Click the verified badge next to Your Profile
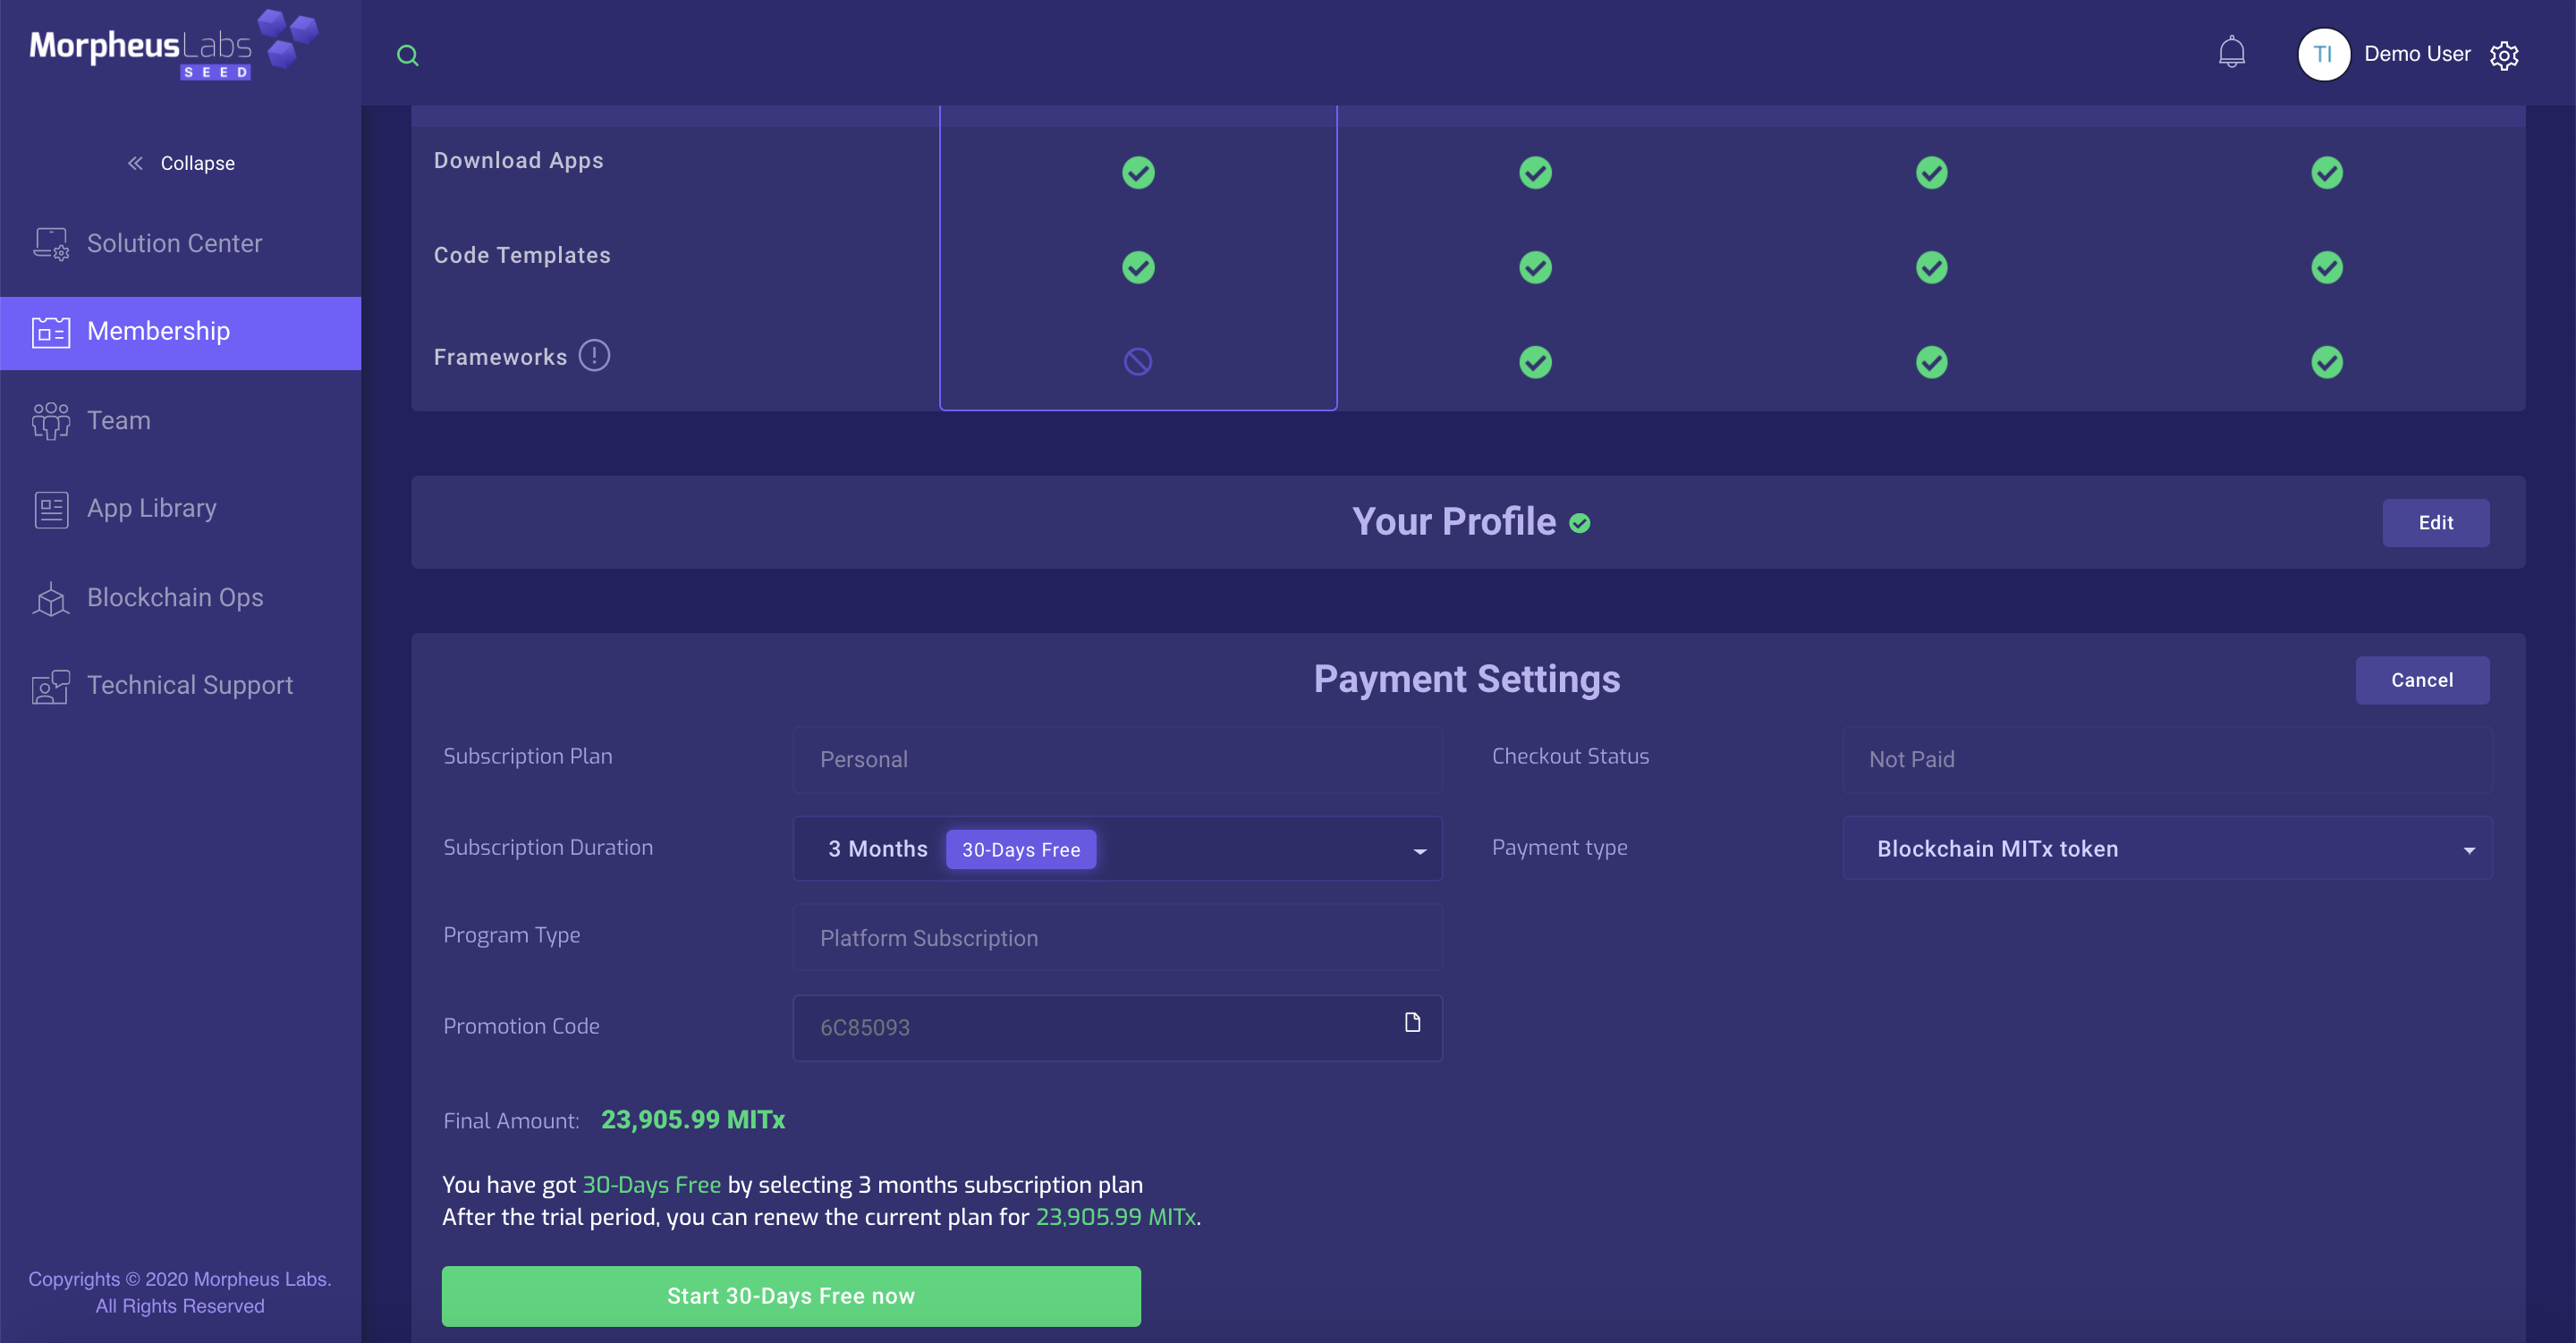The height and width of the screenshot is (1343, 2576). tap(1579, 523)
